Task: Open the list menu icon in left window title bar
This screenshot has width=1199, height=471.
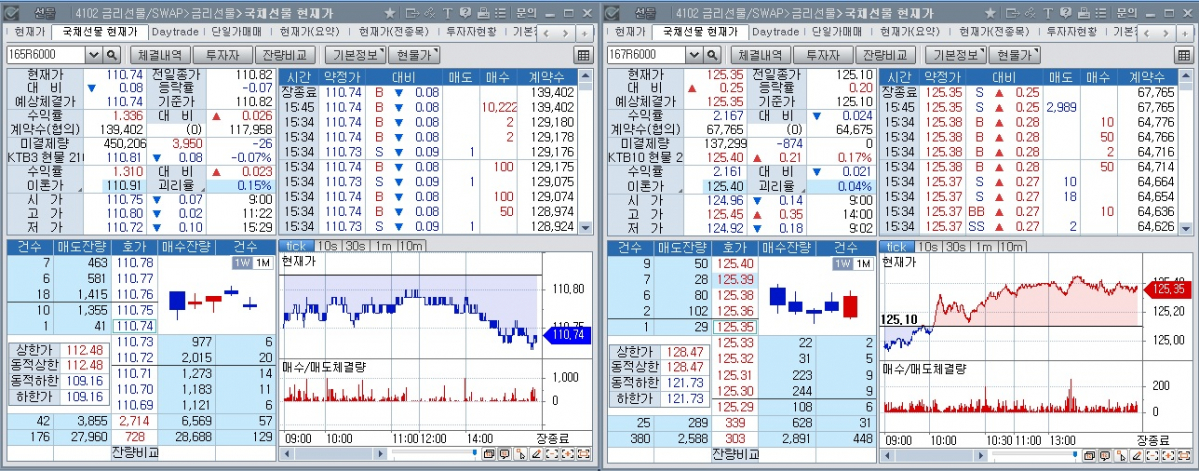Action: coord(500,13)
